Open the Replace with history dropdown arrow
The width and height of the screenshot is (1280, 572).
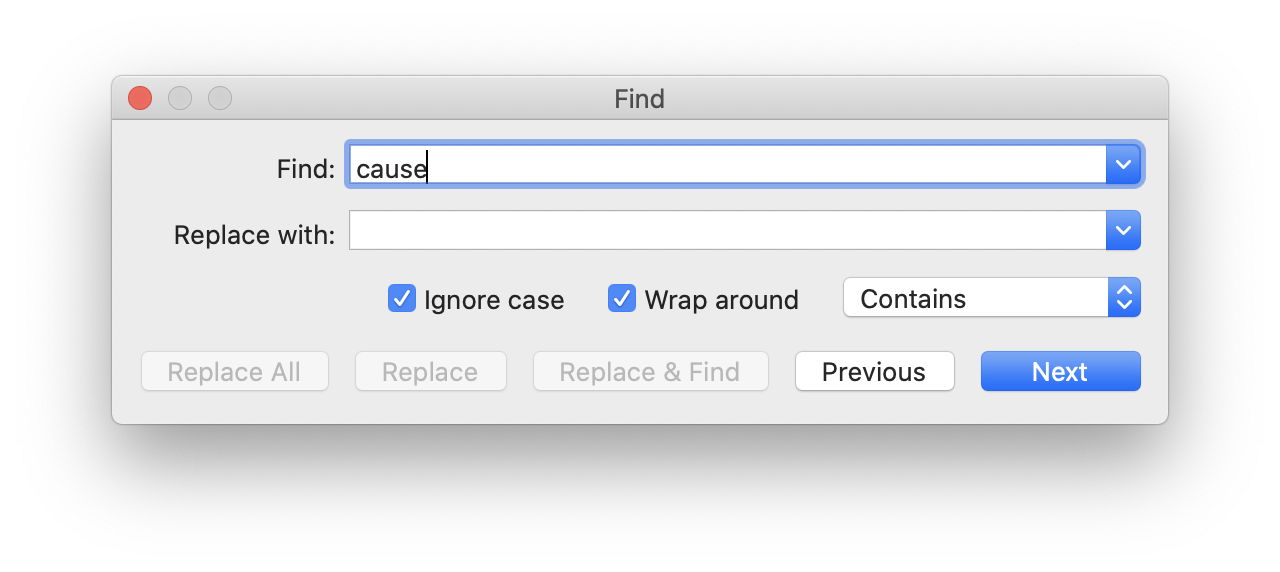click(x=1123, y=231)
